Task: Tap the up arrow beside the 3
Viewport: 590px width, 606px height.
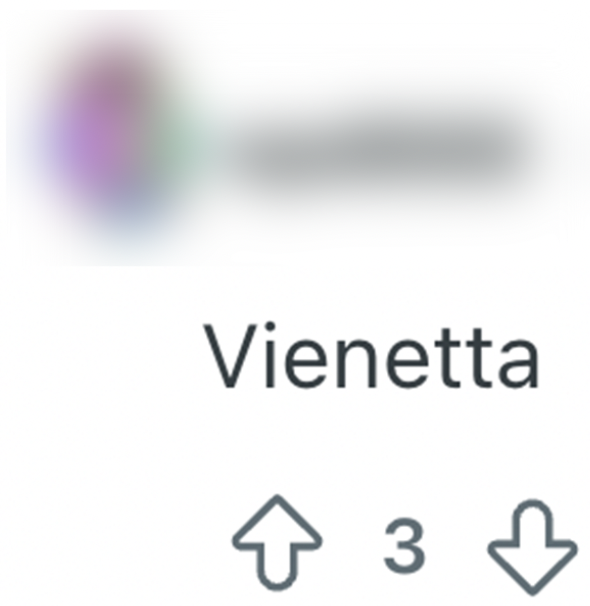Action: [x=277, y=542]
